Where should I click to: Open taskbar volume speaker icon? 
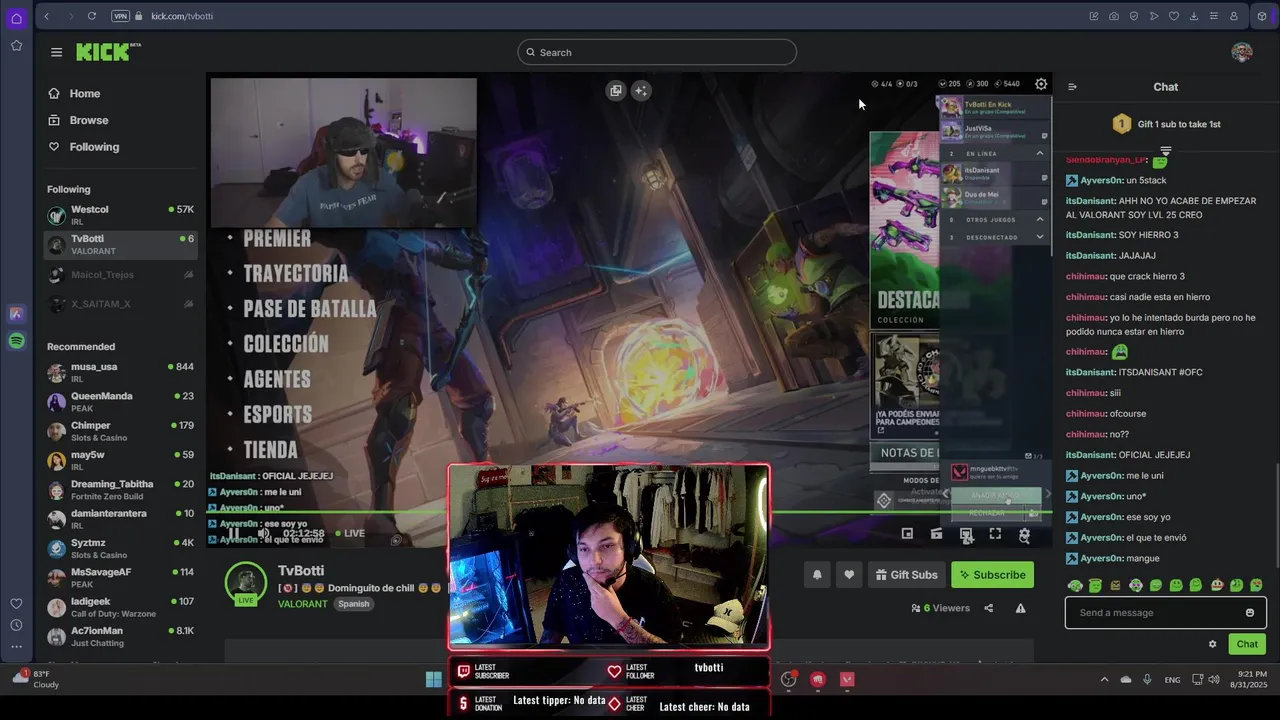[1213, 679]
